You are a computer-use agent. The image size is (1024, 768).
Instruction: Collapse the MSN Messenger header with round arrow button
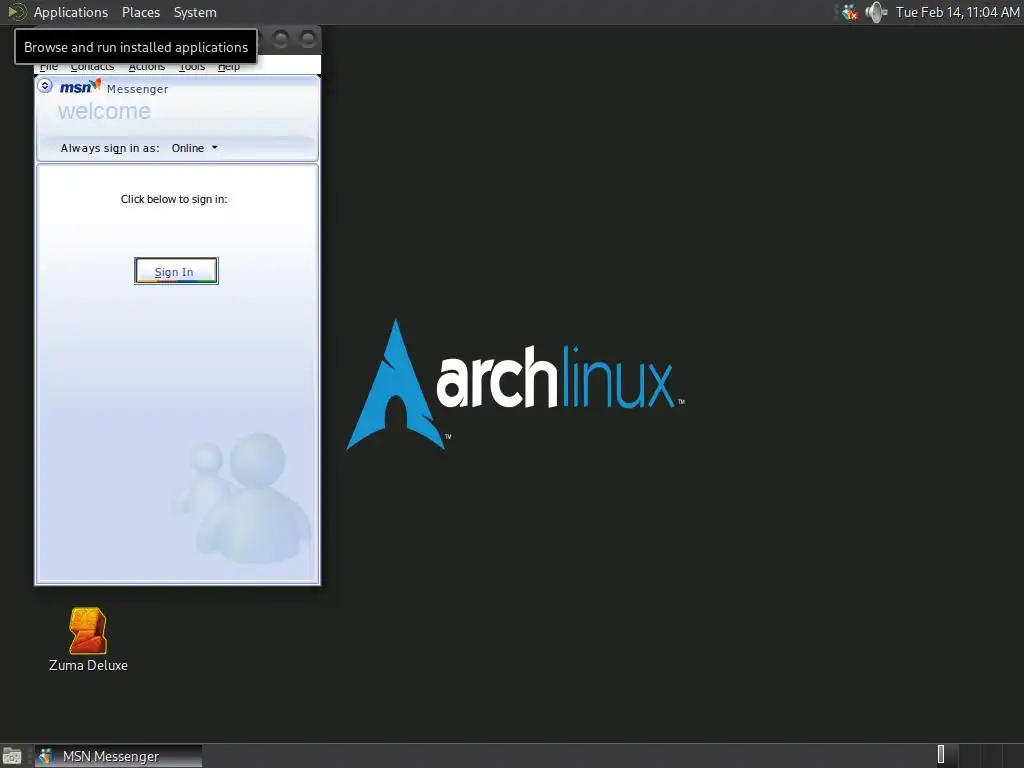click(x=44, y=86)
